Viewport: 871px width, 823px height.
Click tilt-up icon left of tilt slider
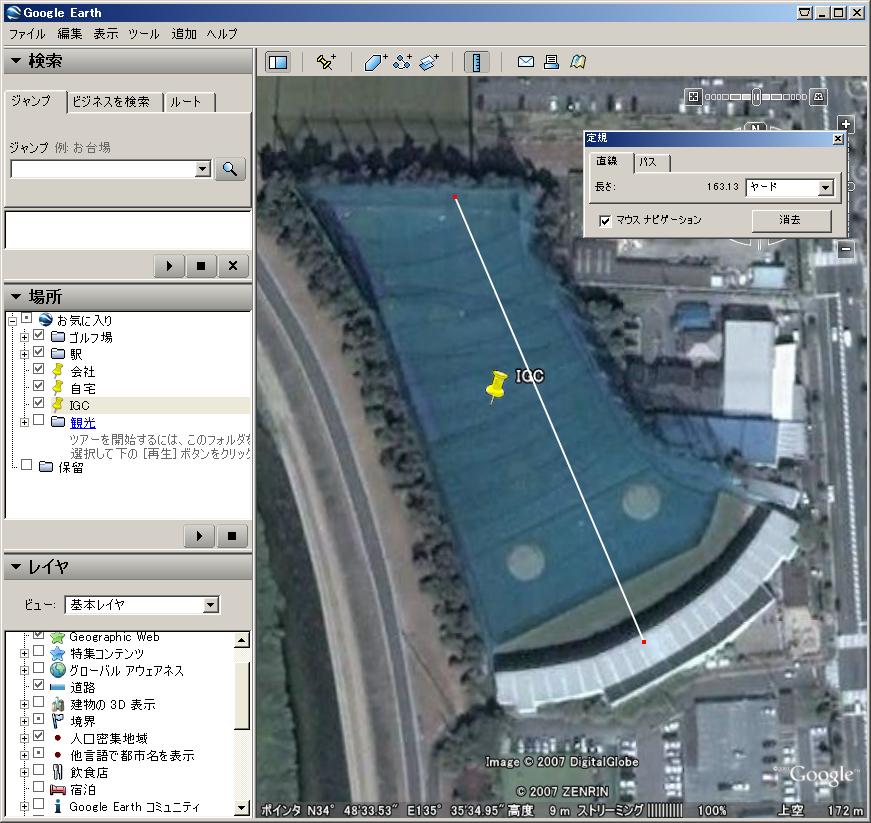pos(693,97)
